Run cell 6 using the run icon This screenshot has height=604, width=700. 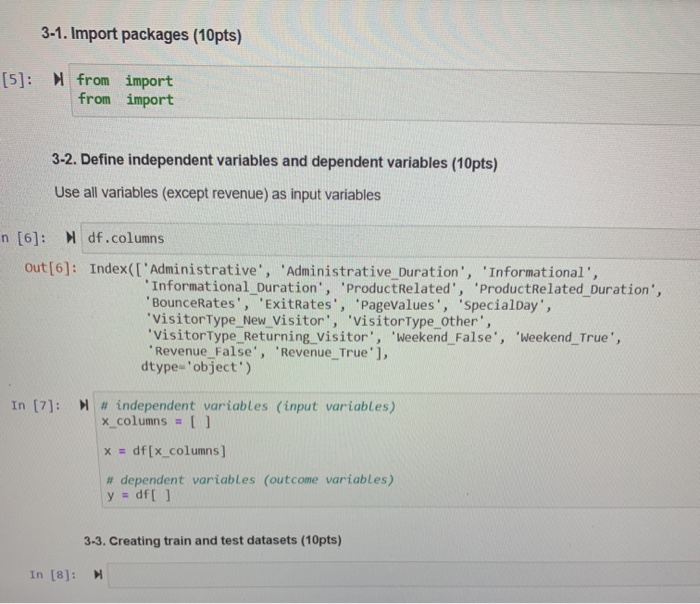[x=71, y=237]
